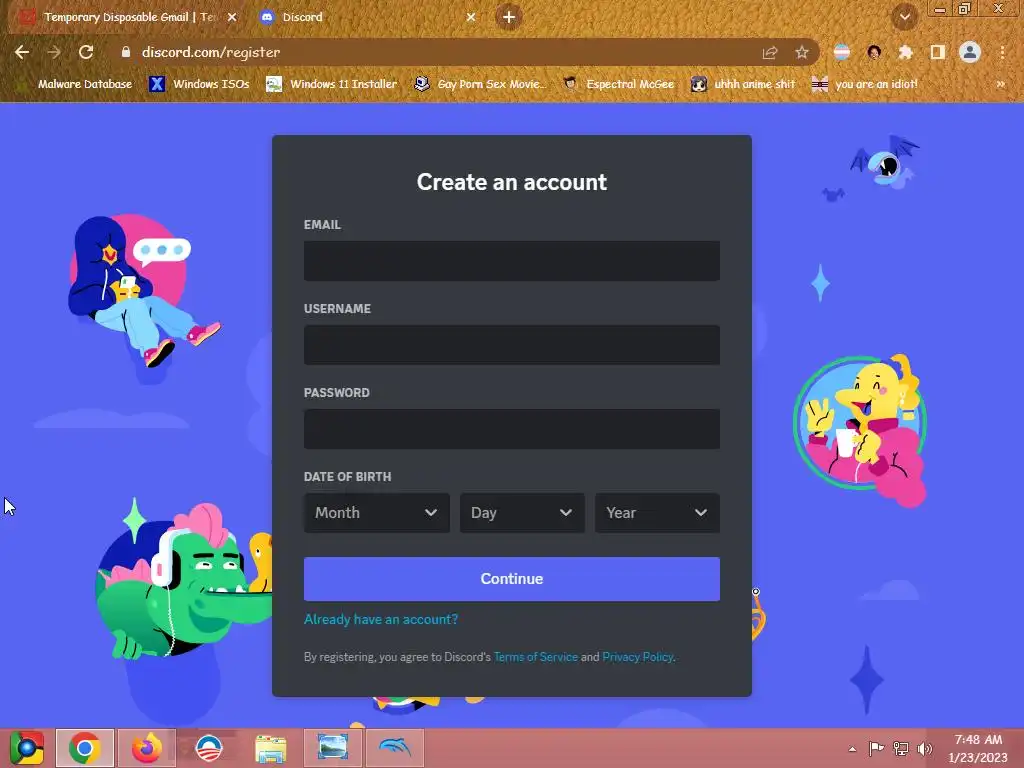Focus the EMAIL input field
1024x768 pixels.
pyautogui.click(x=512, y=261)
